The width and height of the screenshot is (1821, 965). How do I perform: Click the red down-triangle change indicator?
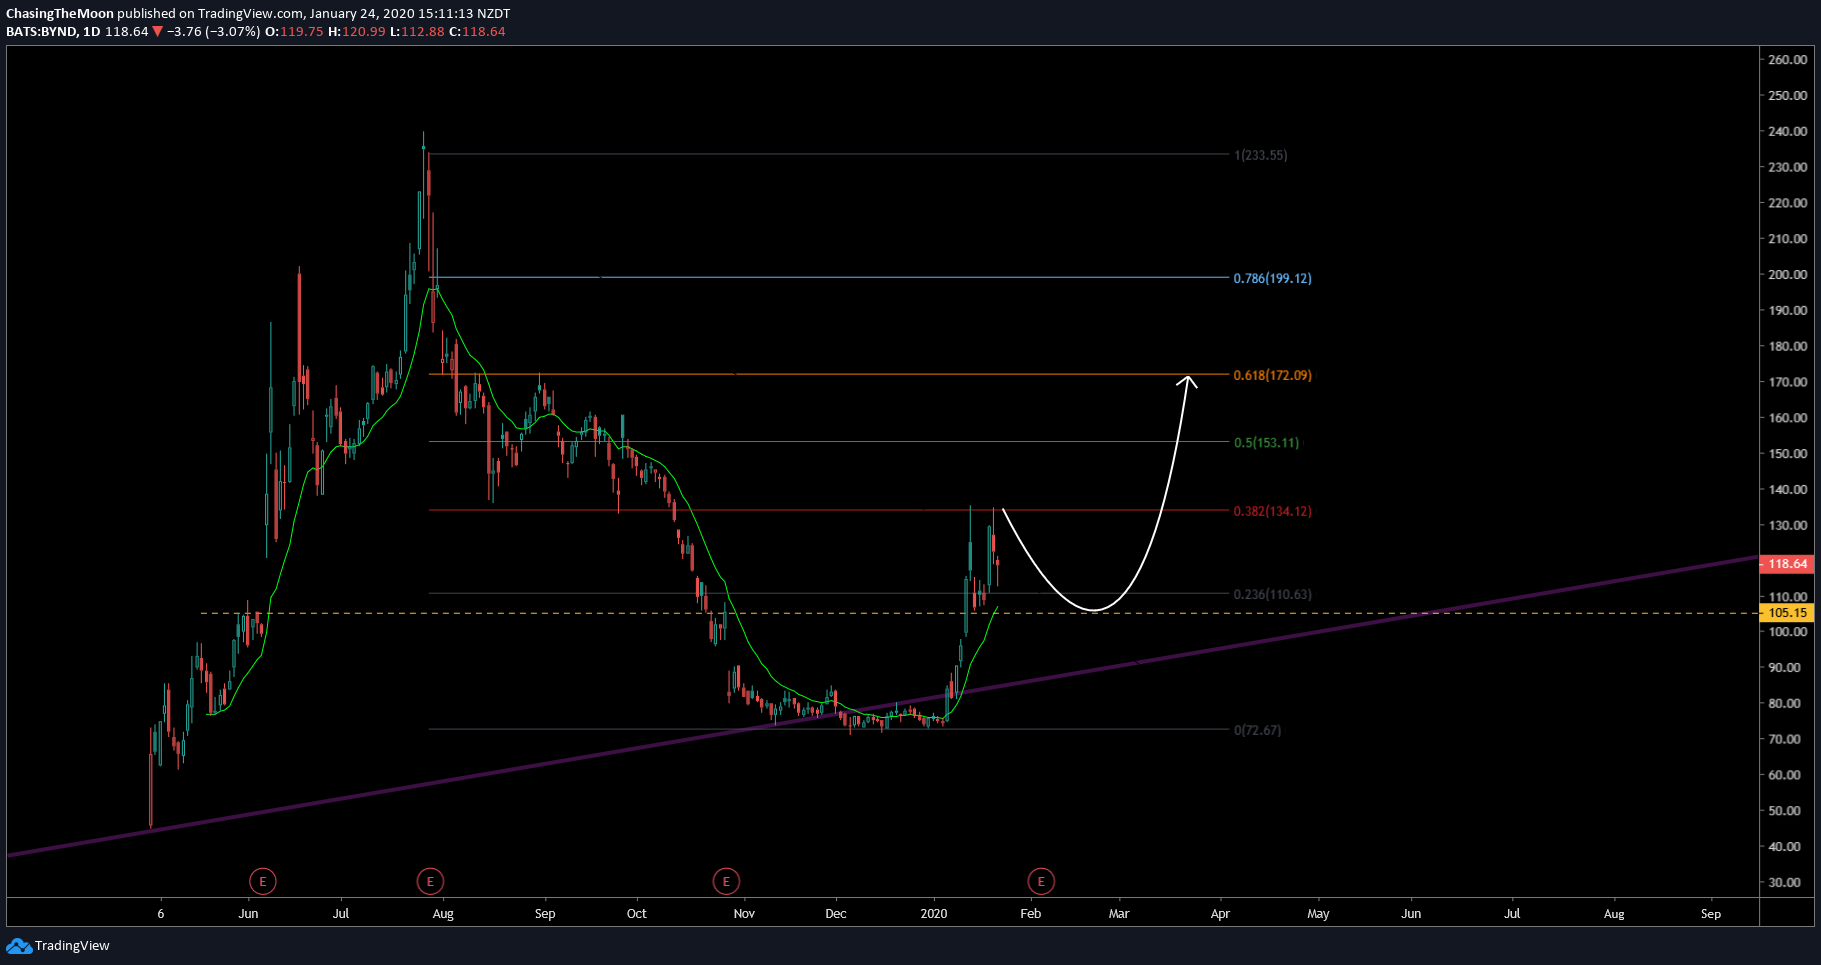[157, 32]
